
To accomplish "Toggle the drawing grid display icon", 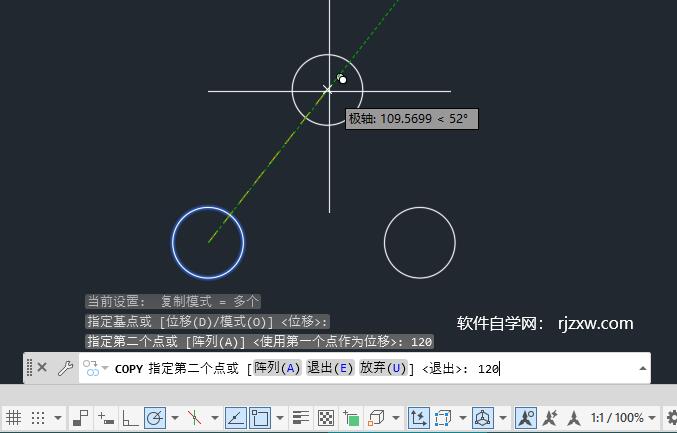I will (x=13, y=417).
